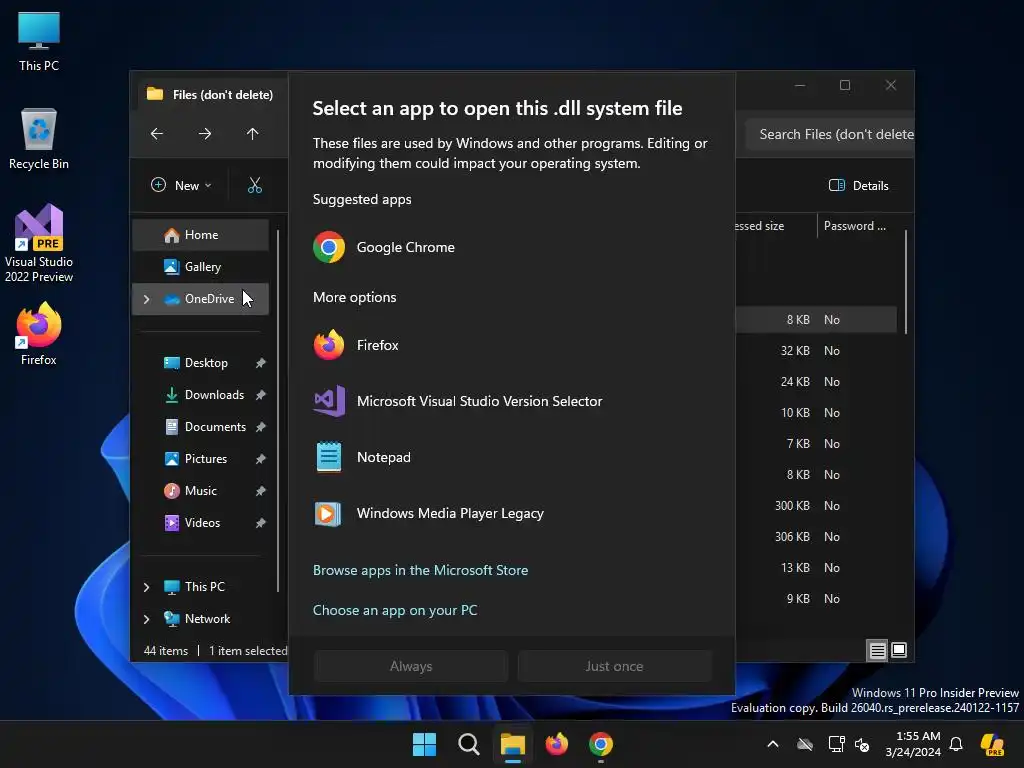Image resolution: width=1024 pixels, height=768 pixels.
Task: Expand Network in navigation pane
Action: (146, 619)
